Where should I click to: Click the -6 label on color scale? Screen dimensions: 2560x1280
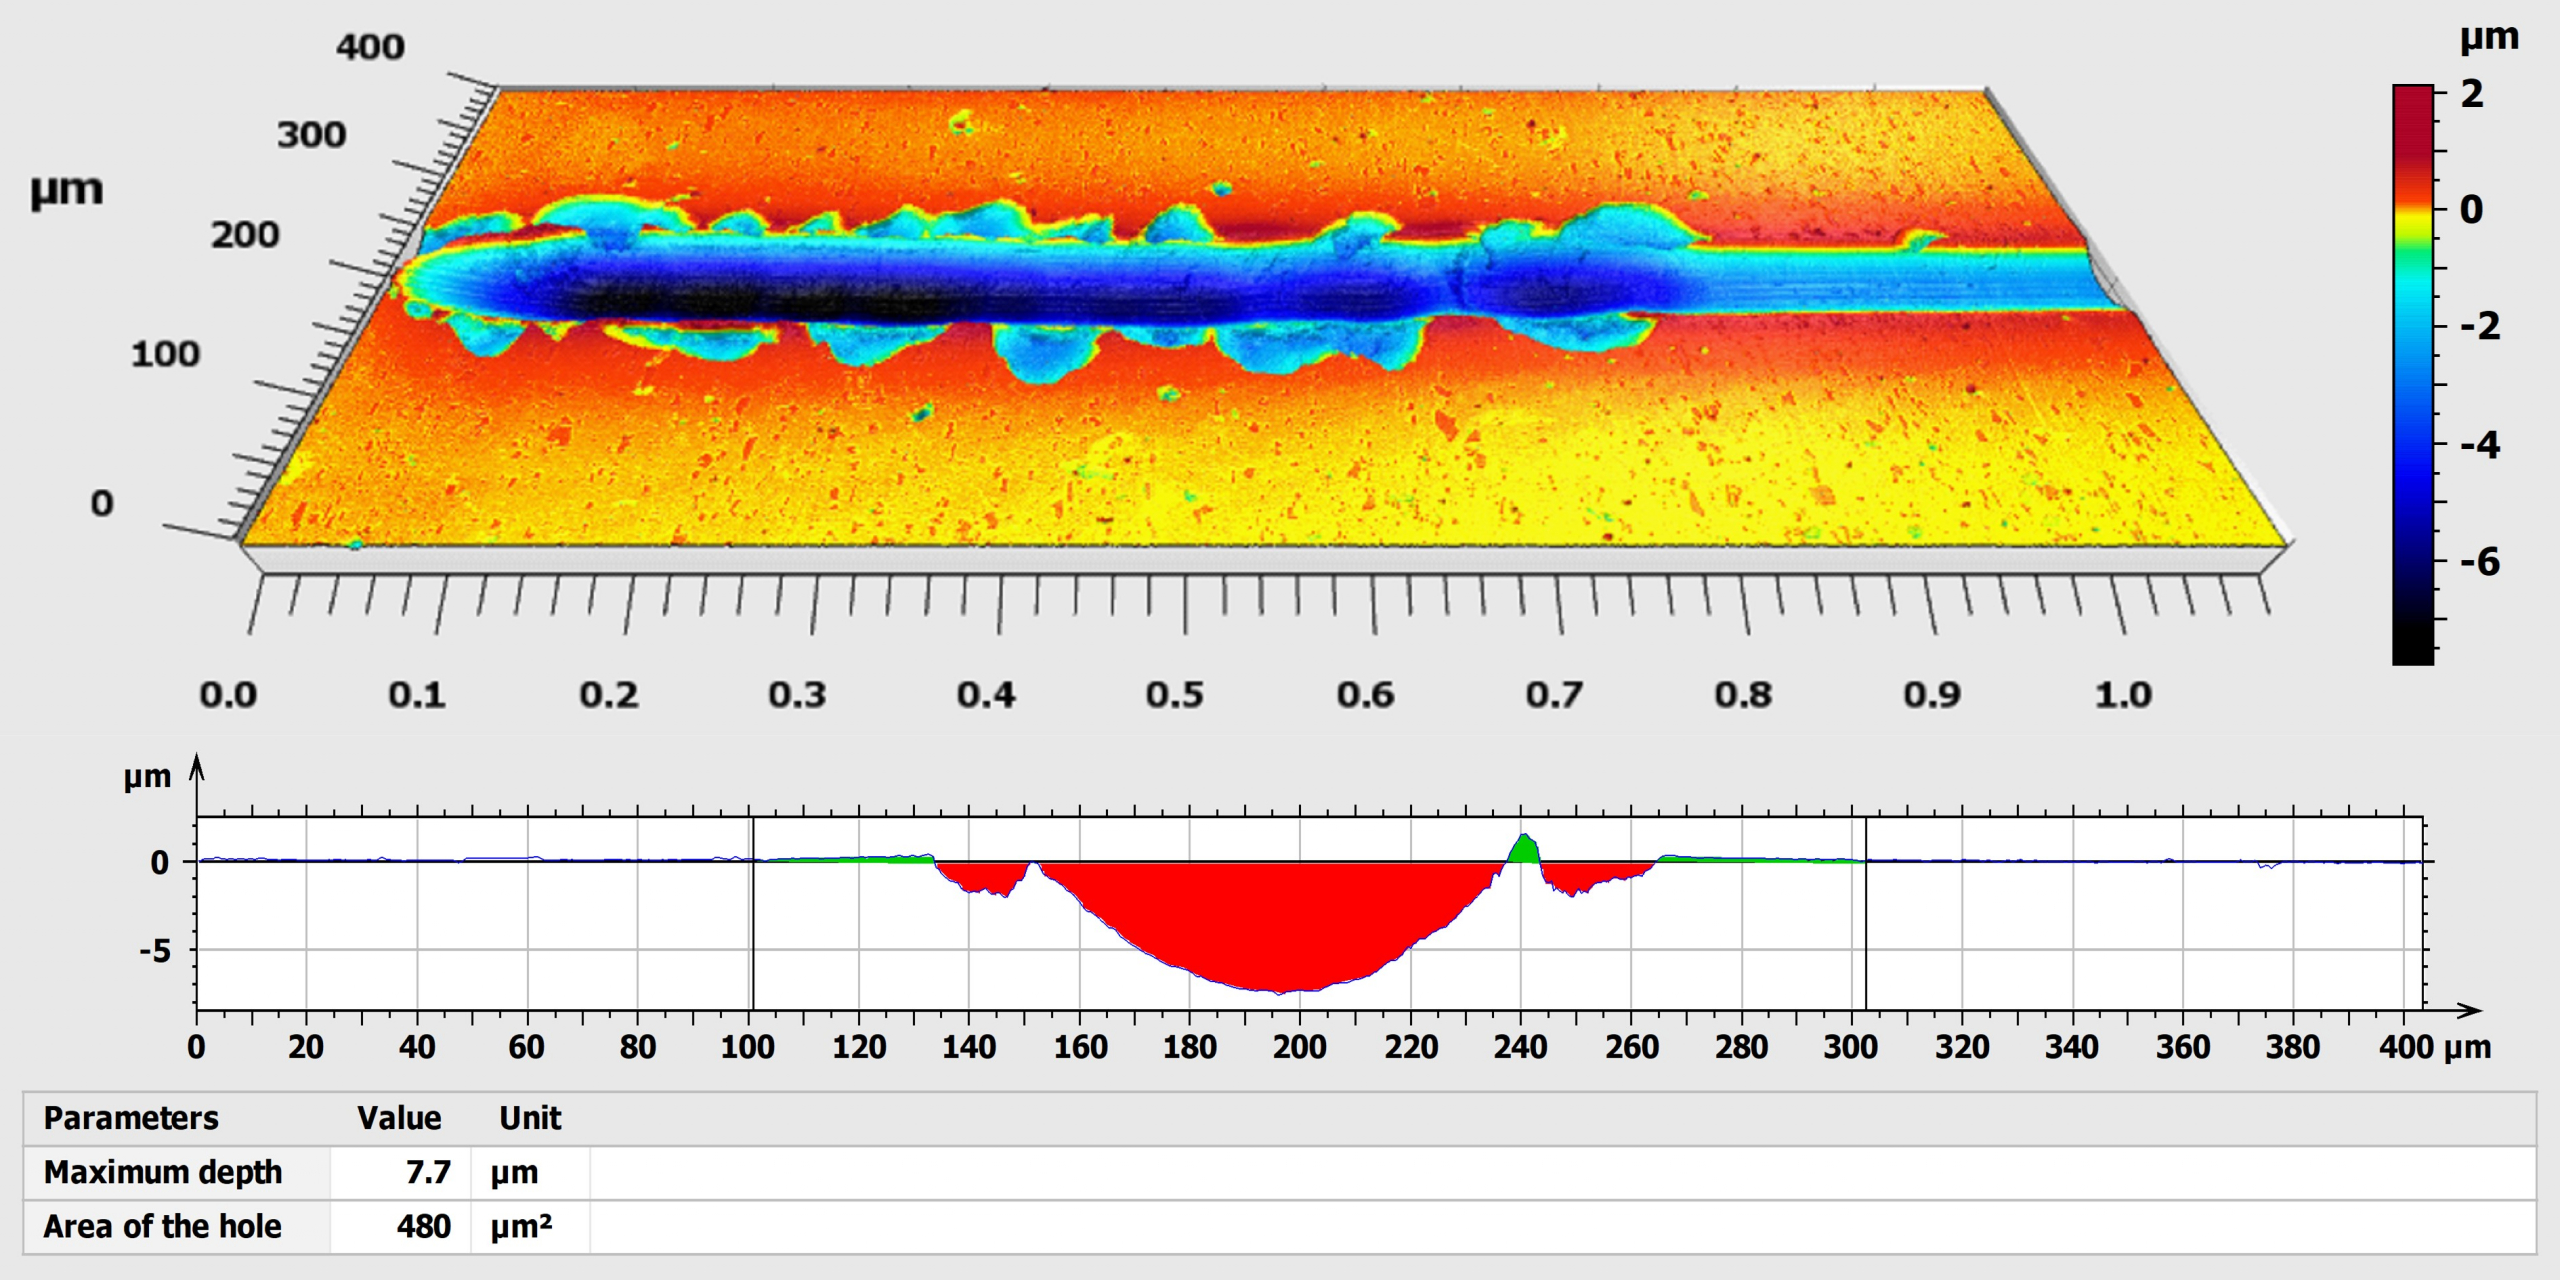tap(2479, 562)
